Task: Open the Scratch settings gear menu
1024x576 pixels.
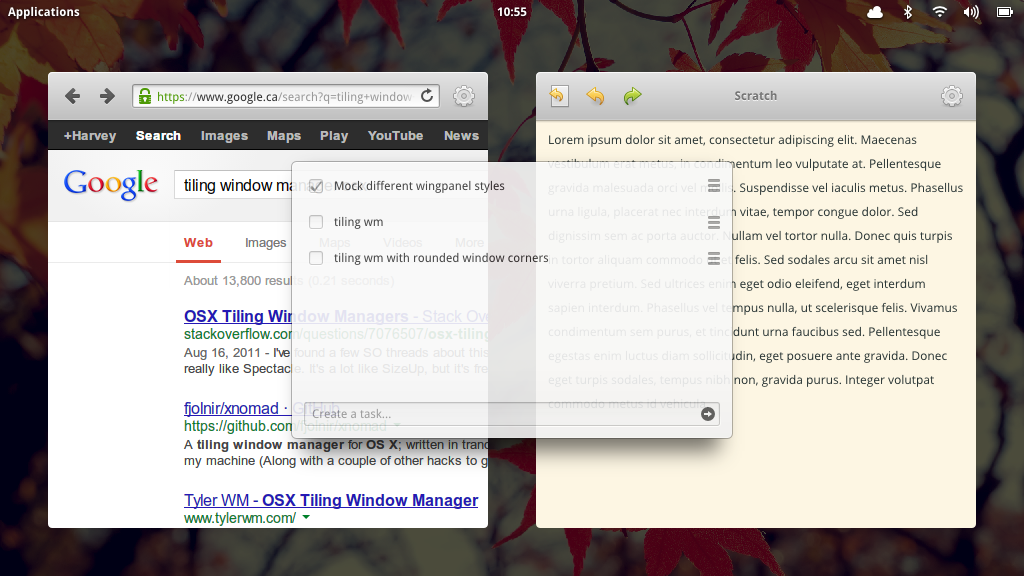Action: click(952, 96)
